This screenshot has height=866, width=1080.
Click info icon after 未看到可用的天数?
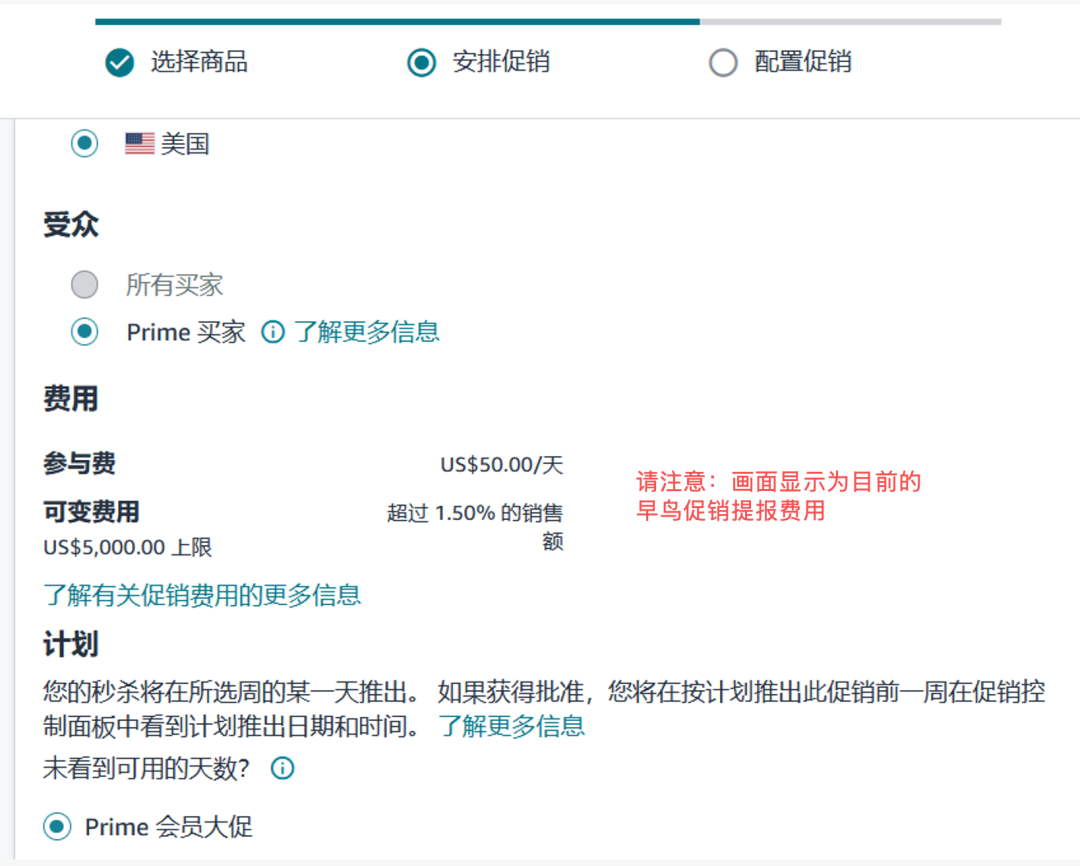click(x=282, y=767)
